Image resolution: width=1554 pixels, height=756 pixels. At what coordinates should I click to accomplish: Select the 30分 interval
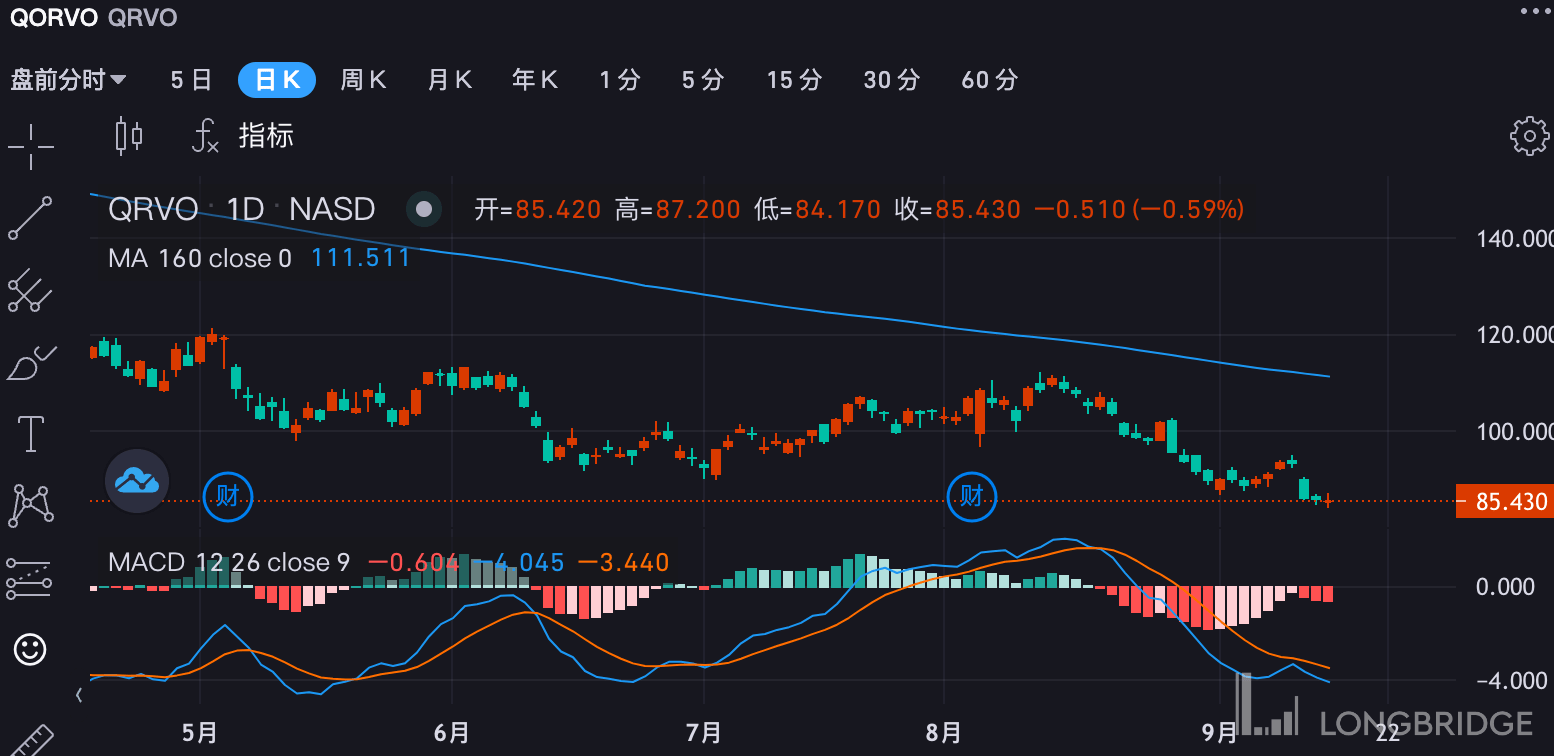892,80
